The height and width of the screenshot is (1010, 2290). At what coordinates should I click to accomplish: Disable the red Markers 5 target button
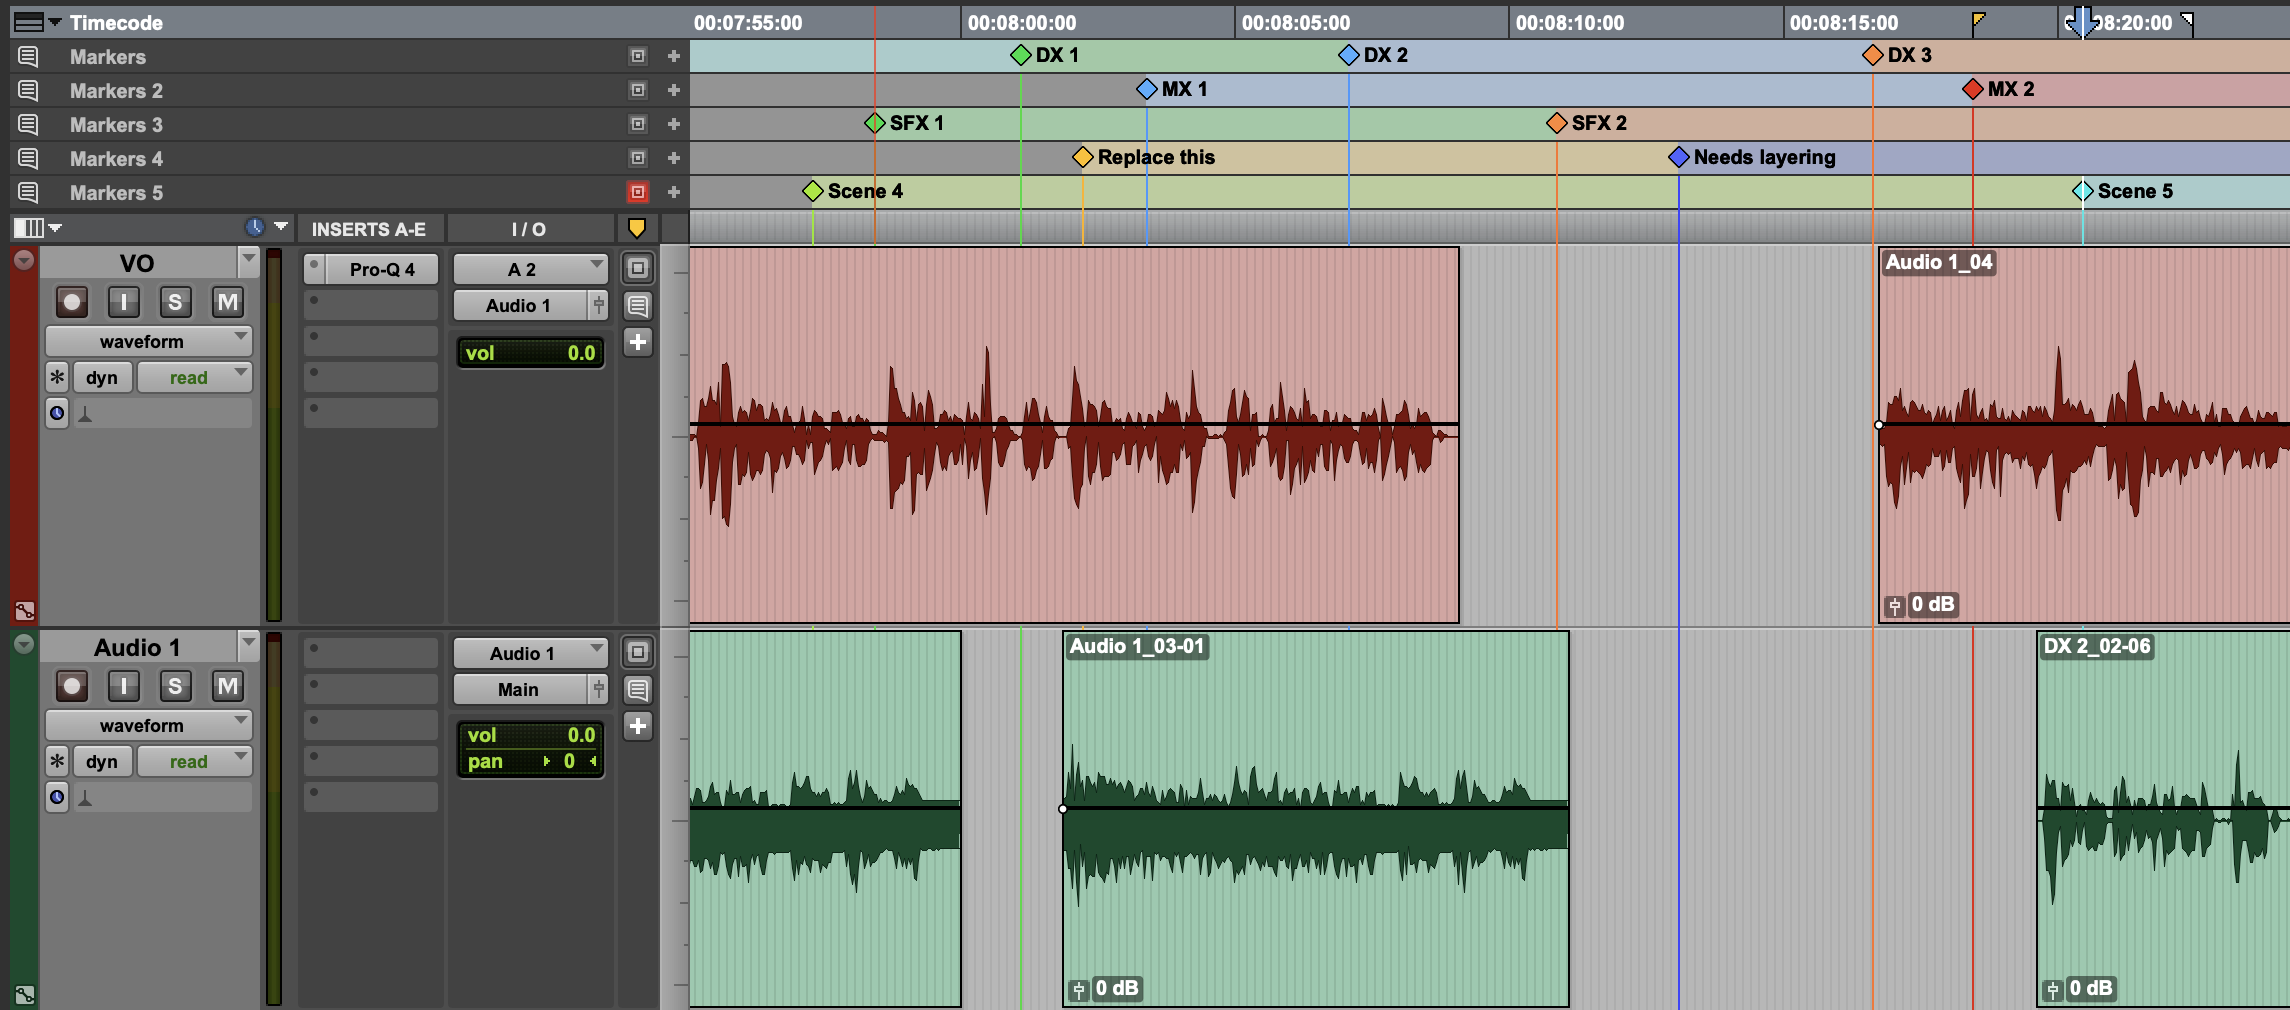(638, 192)
